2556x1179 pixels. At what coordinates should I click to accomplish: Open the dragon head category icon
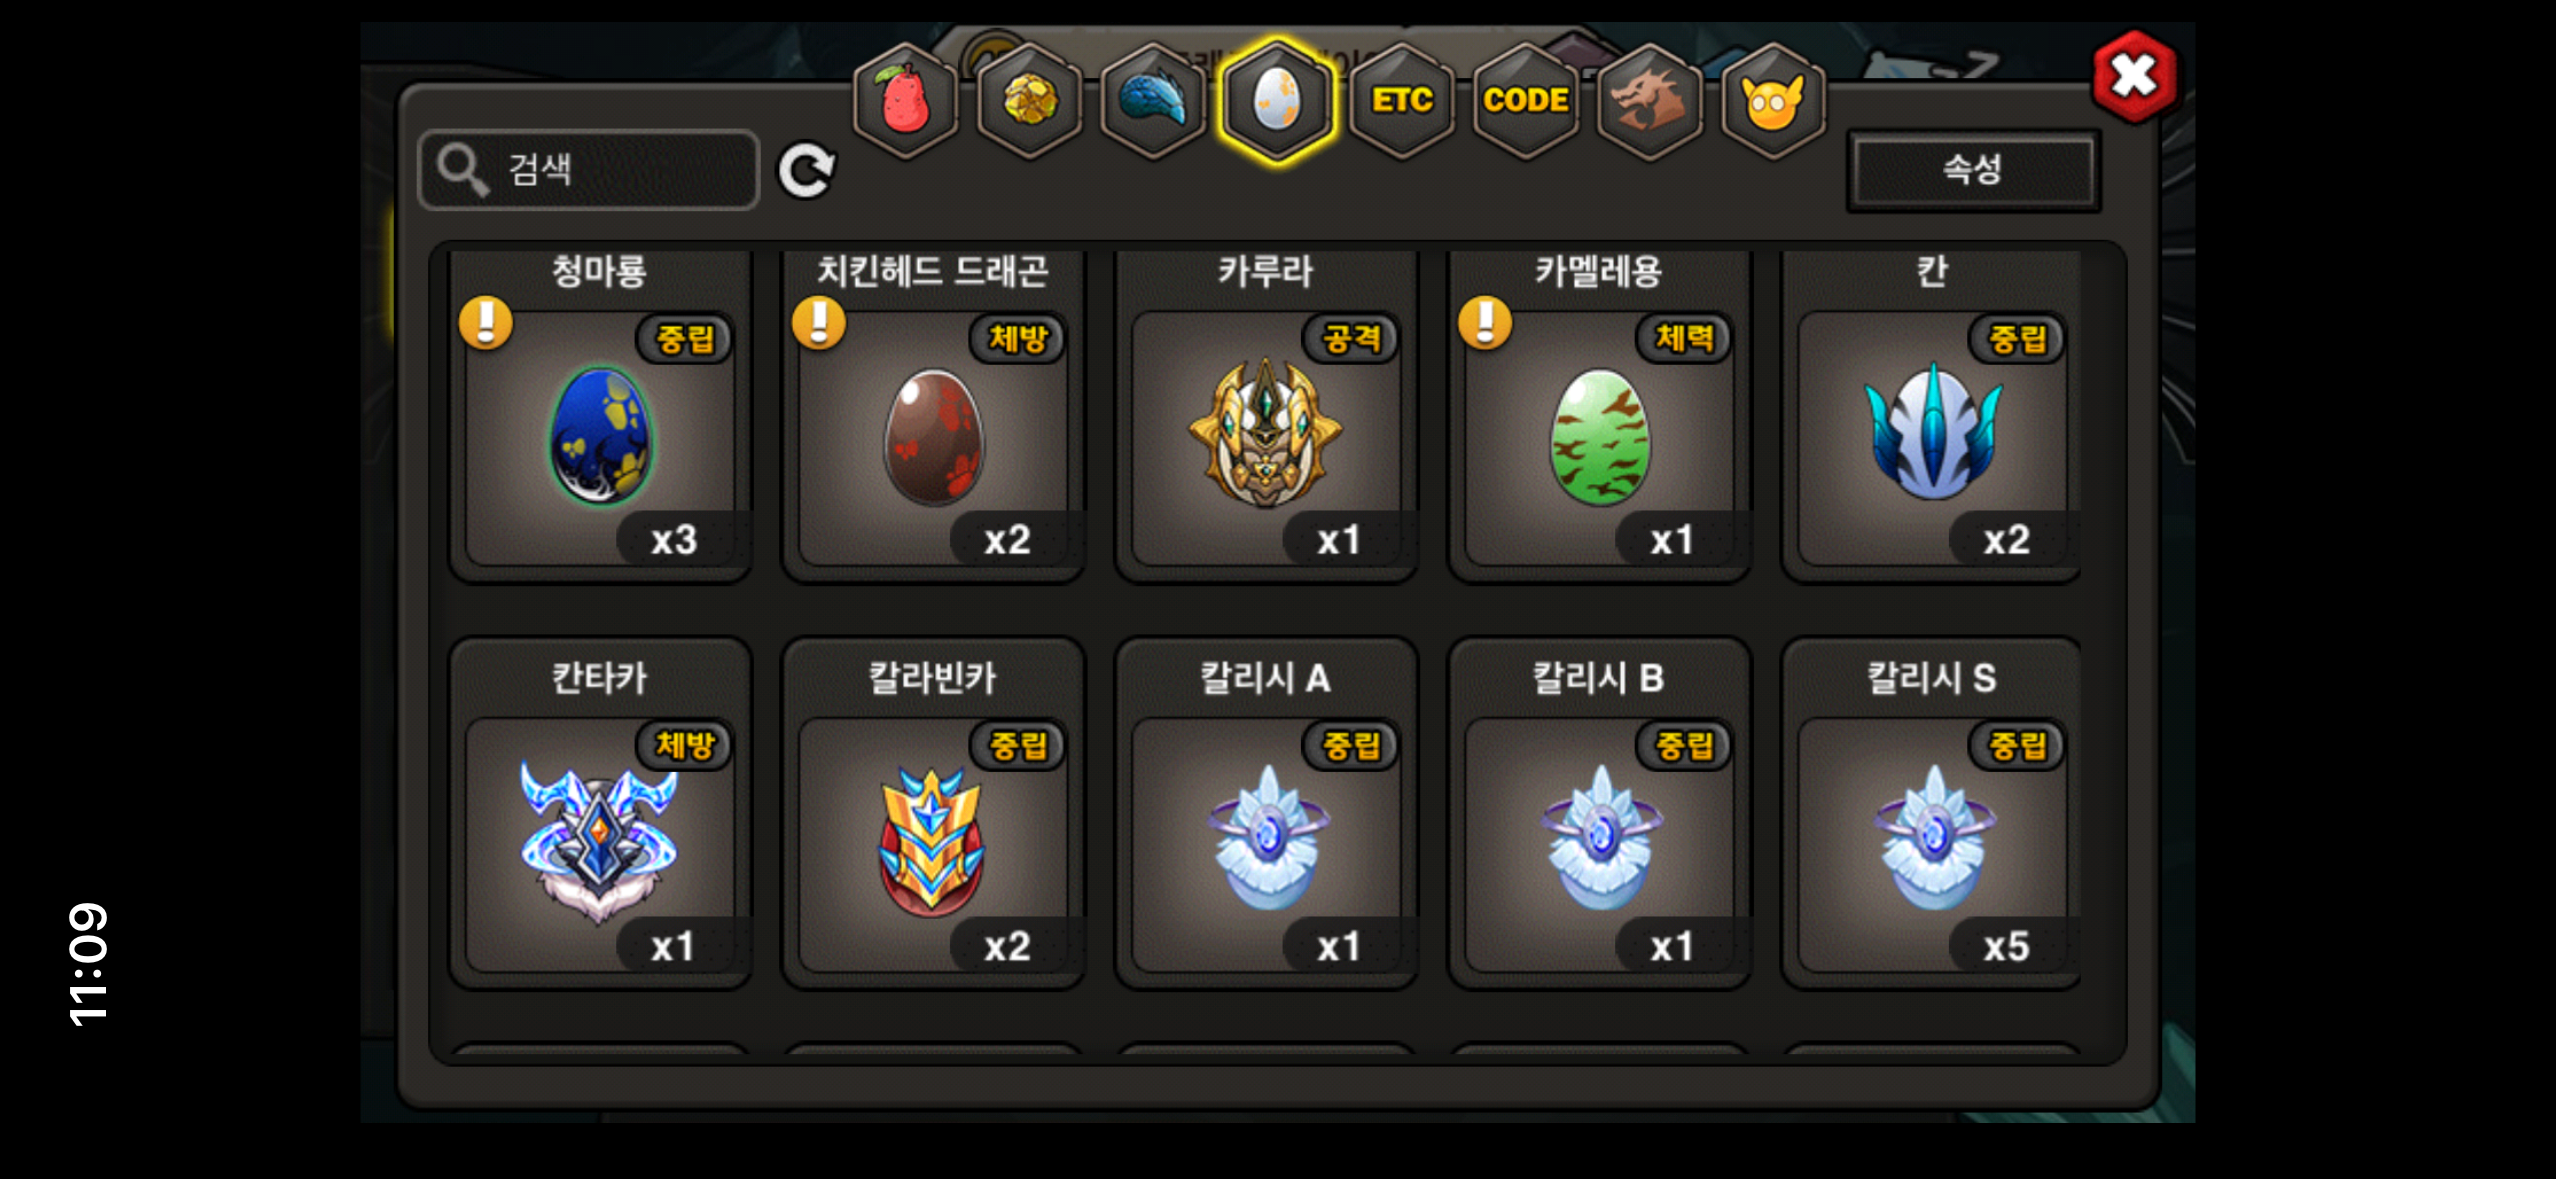point(1649,100)
